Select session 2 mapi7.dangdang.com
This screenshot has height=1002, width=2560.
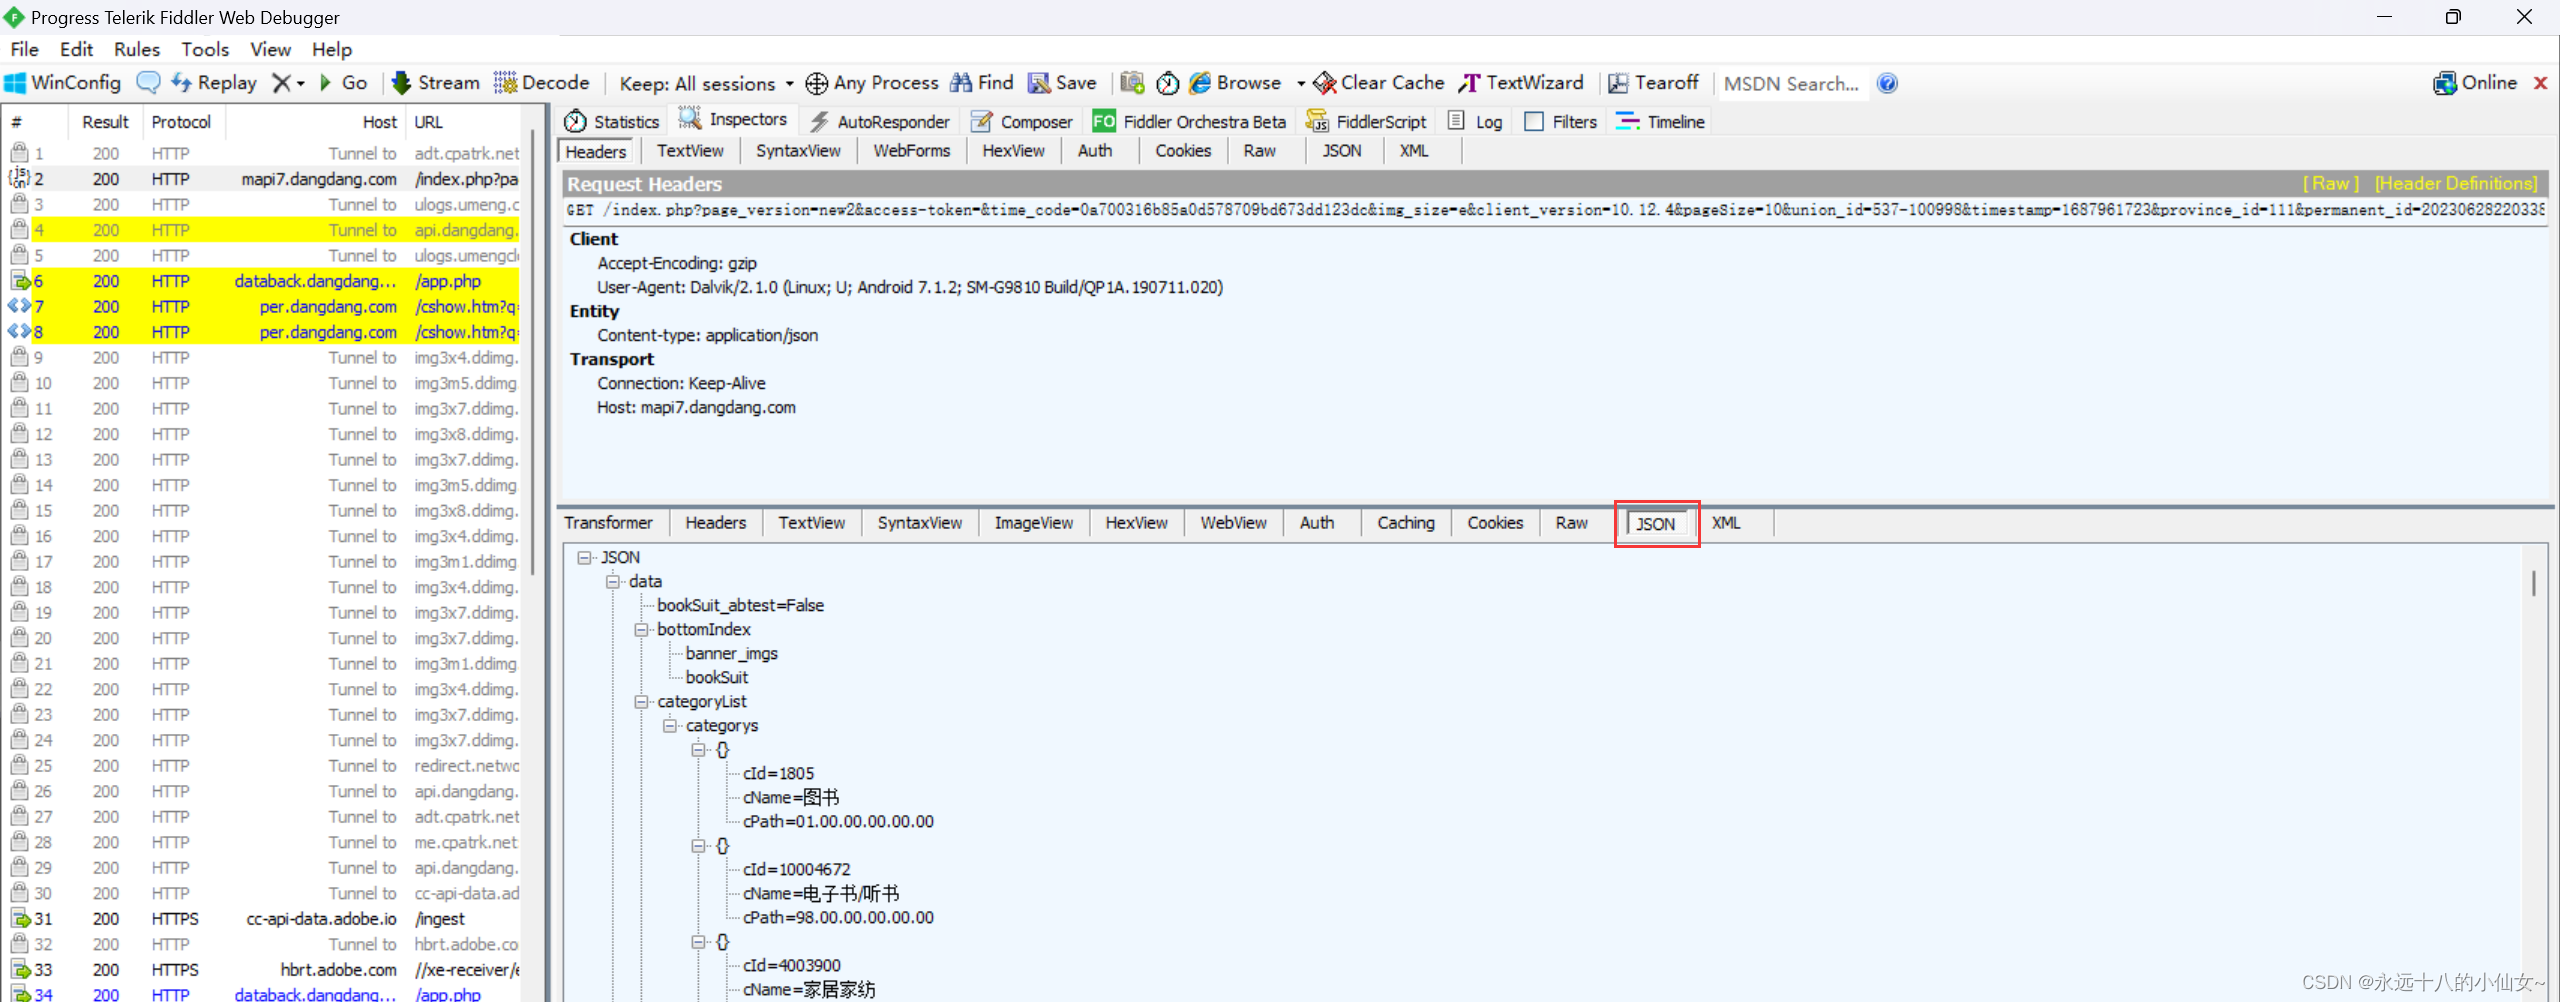[264, 179]
